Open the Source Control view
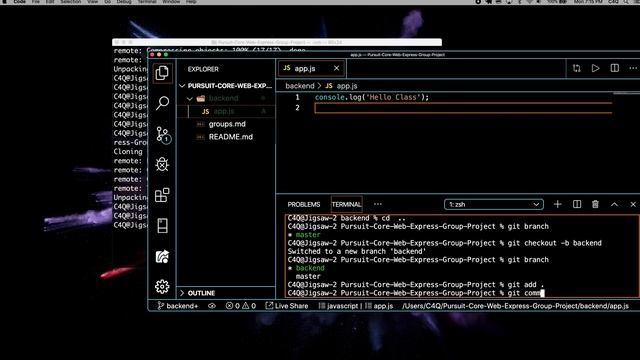This screenshot has width=640, height=360. click(x=163, y=134)
